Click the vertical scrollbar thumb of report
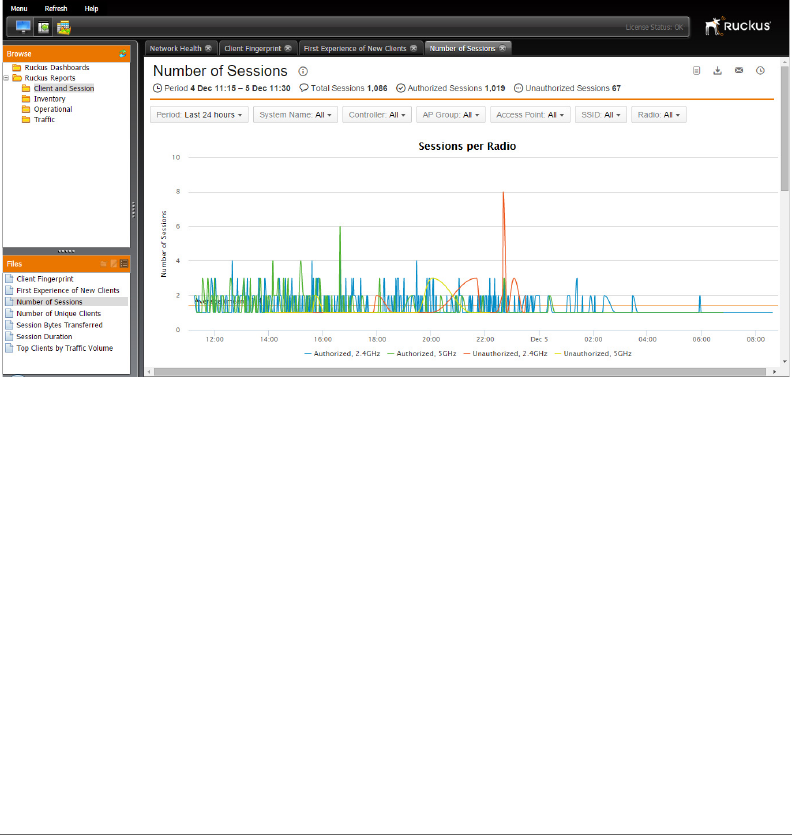This screenshot has height=835, width=792. point(785,128)
